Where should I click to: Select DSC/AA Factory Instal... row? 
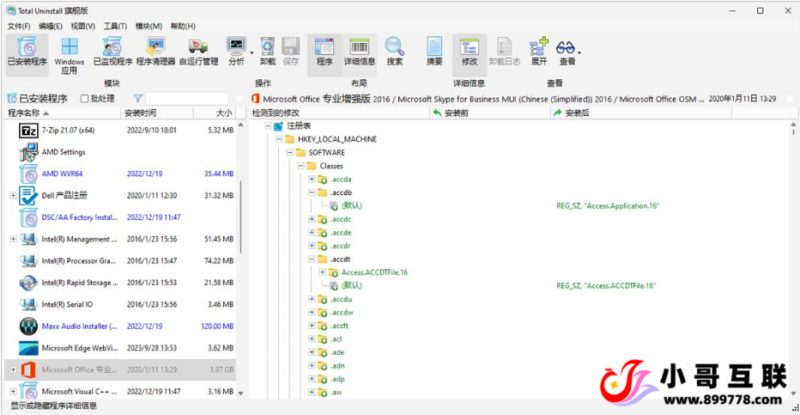[120, 217]
